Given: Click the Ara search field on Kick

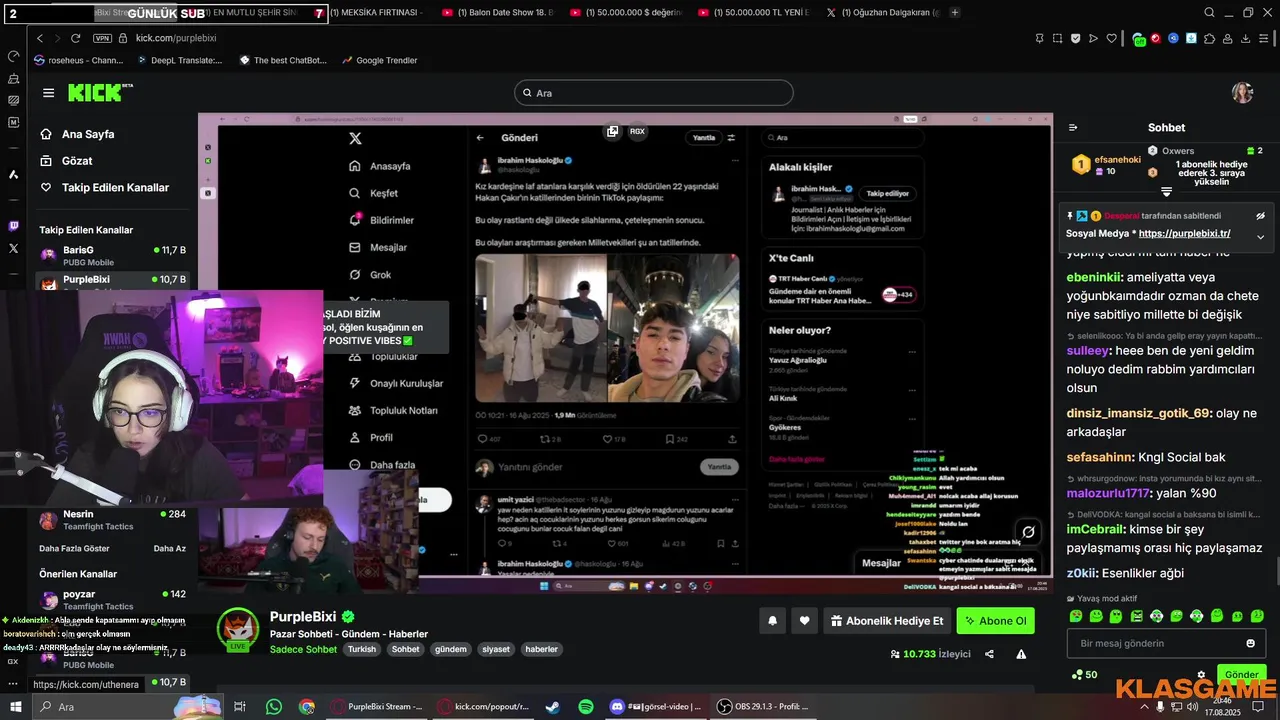Looking at the screenshot, I should point(654,93).
